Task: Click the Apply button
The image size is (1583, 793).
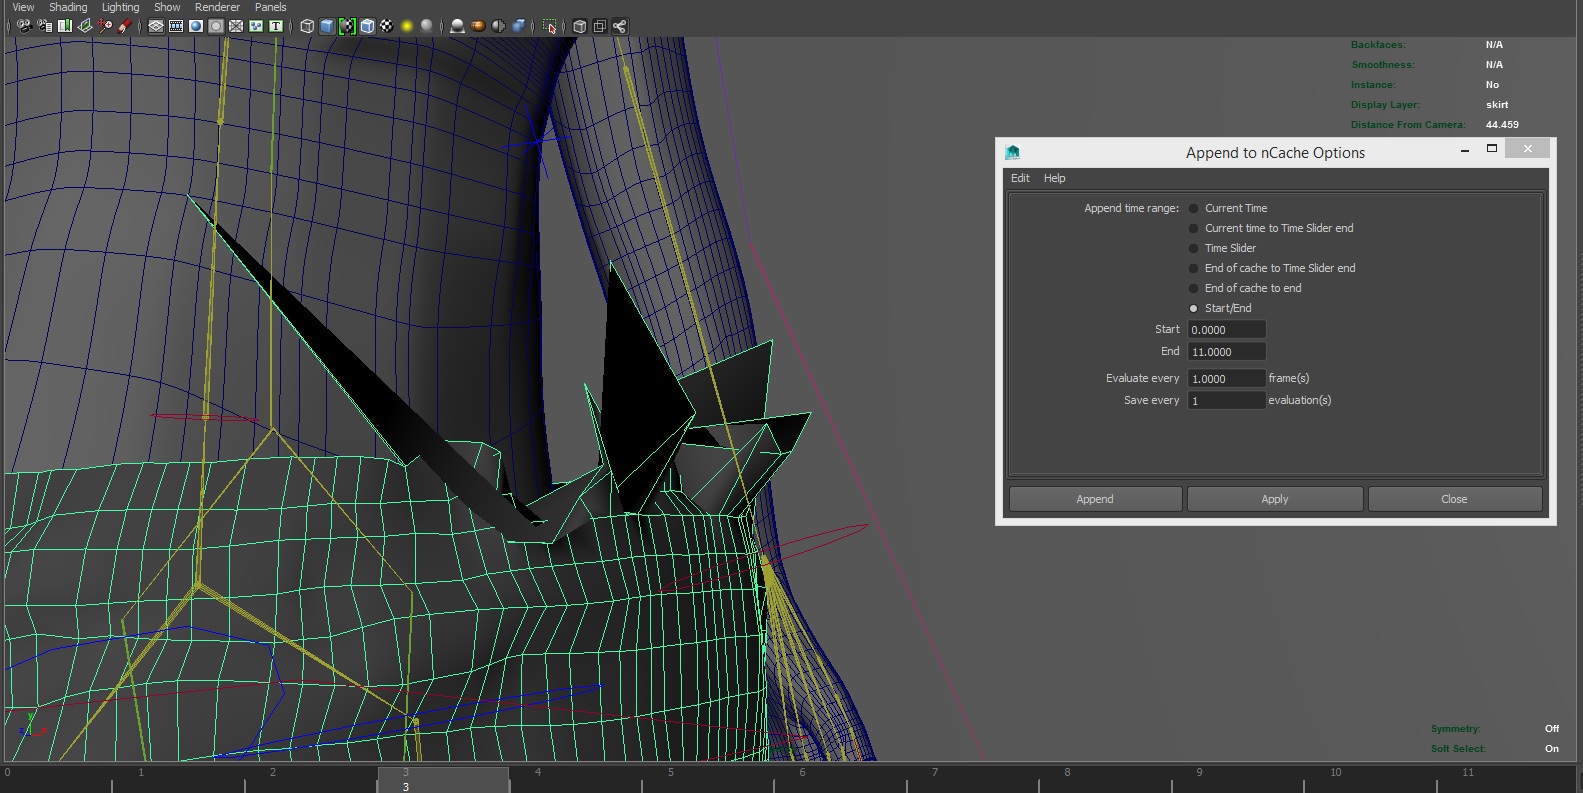Action: [x=1275, y=499]
